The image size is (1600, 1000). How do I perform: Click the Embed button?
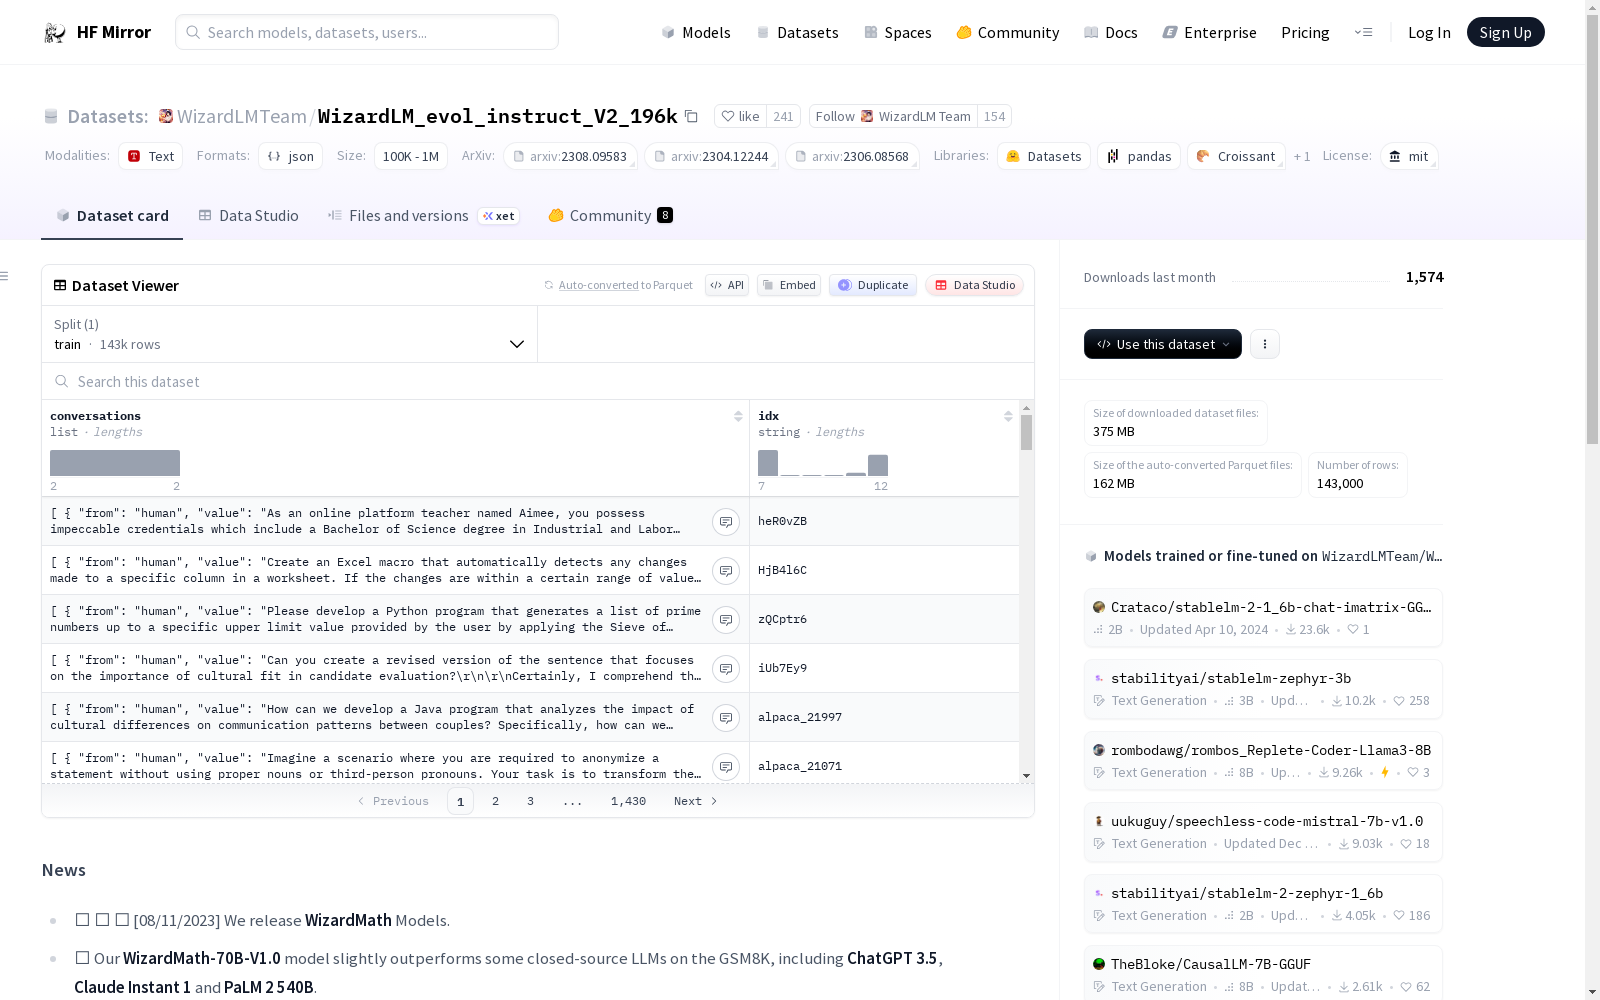point(789,285)
